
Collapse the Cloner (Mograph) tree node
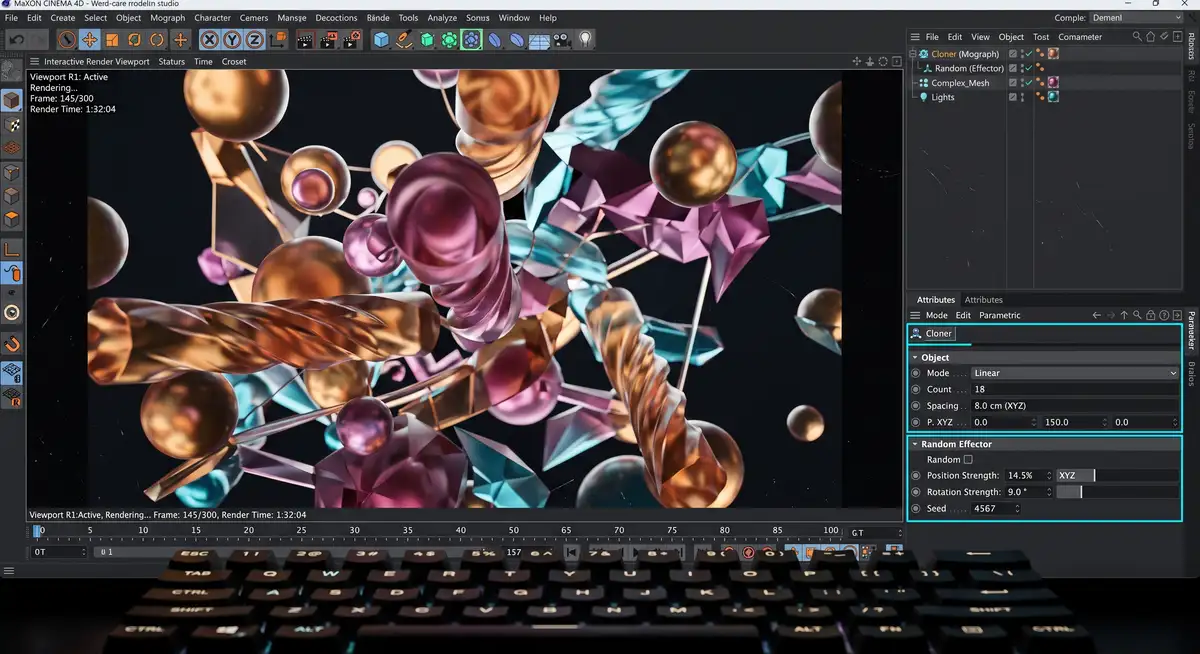(913, 54)
